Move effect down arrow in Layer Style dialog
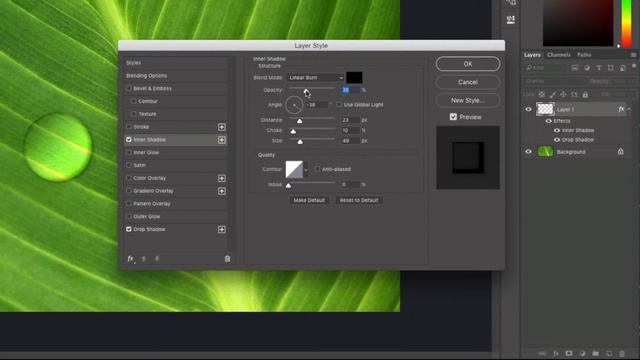This screenshot has height=360, width=640. point(157,259)
